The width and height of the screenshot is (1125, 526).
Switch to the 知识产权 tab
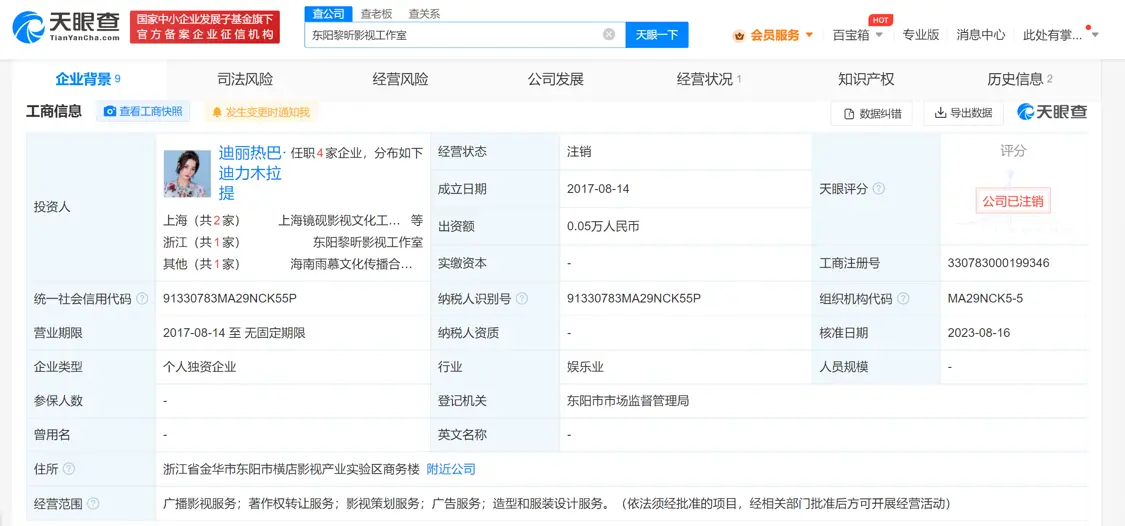[x=866, y=79]
